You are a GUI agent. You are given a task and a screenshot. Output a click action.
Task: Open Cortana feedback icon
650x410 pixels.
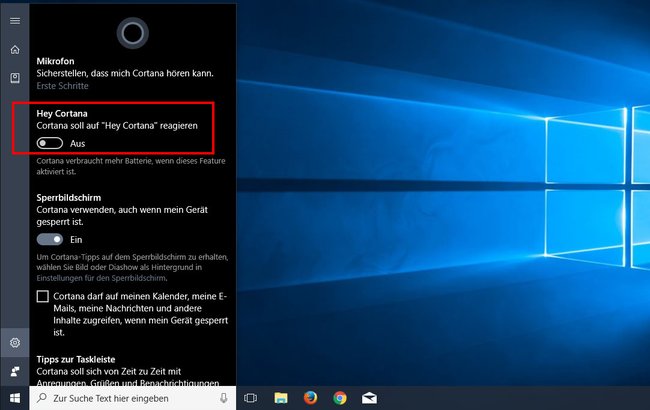click(x=15, y=371)
